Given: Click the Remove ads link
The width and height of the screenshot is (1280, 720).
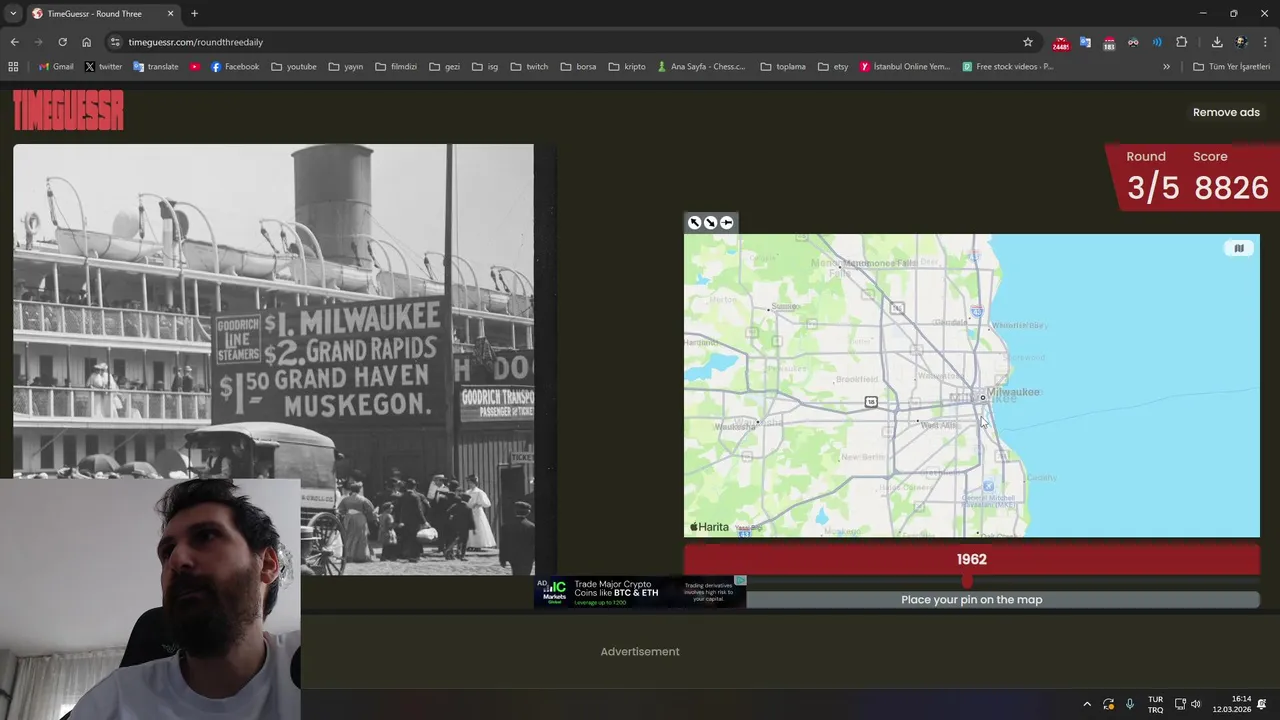Looking at the screenshot, I should (1226, 112).
